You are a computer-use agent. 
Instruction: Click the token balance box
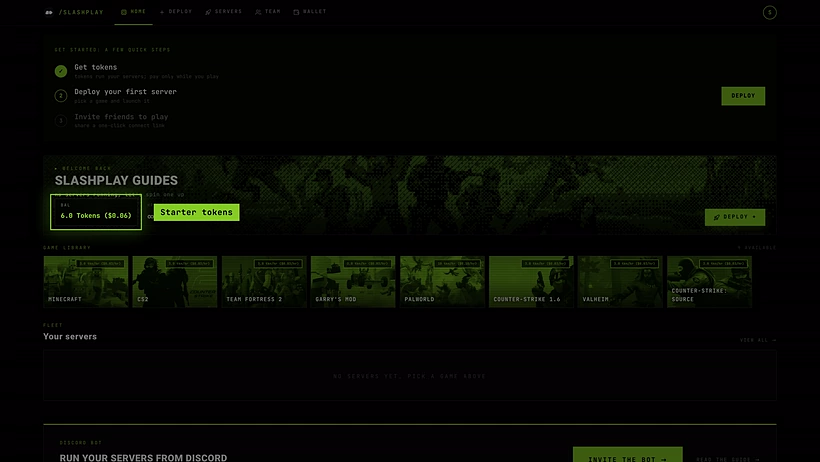(x=96, y=212)
